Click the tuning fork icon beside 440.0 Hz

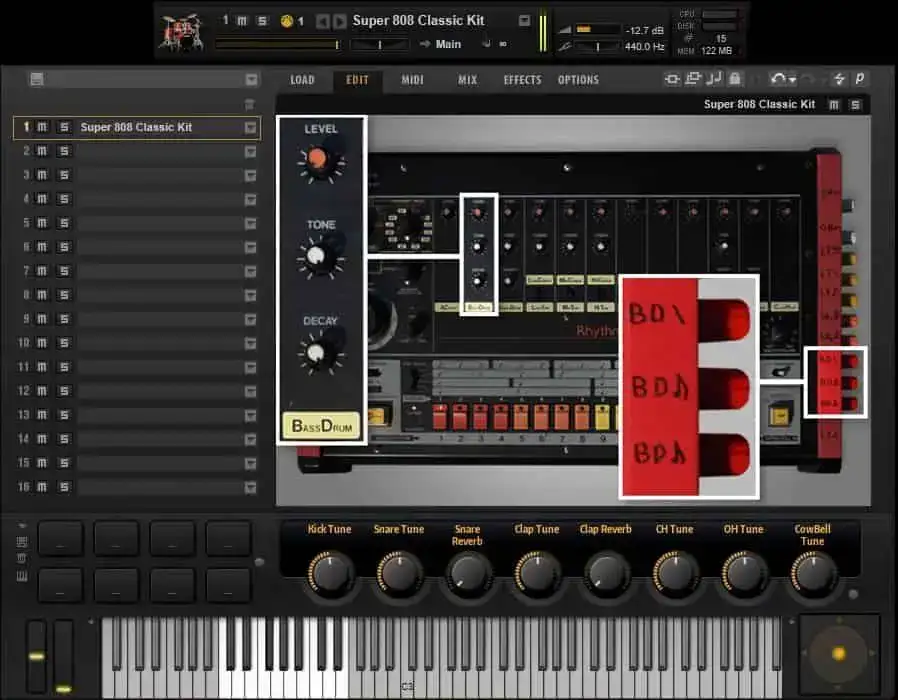[x=565, y=47]
